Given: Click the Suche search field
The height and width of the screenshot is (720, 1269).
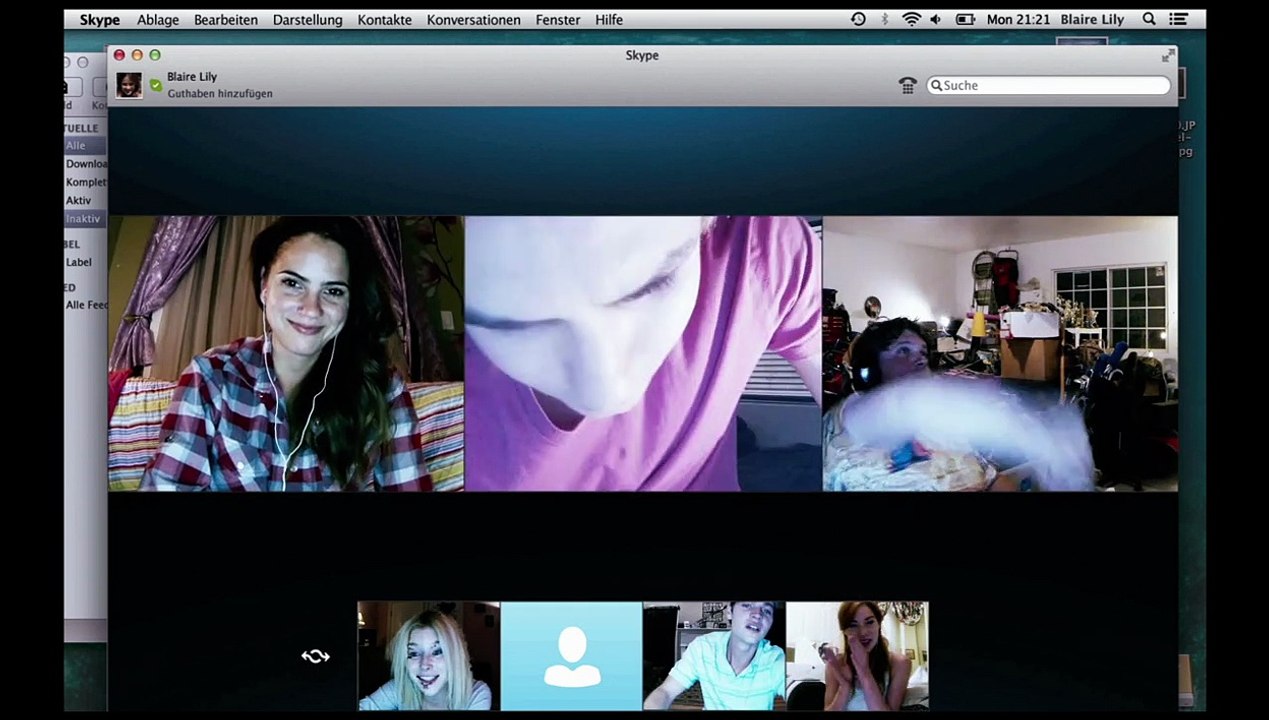Looking at the screenshot, I should coord(1048,85).
